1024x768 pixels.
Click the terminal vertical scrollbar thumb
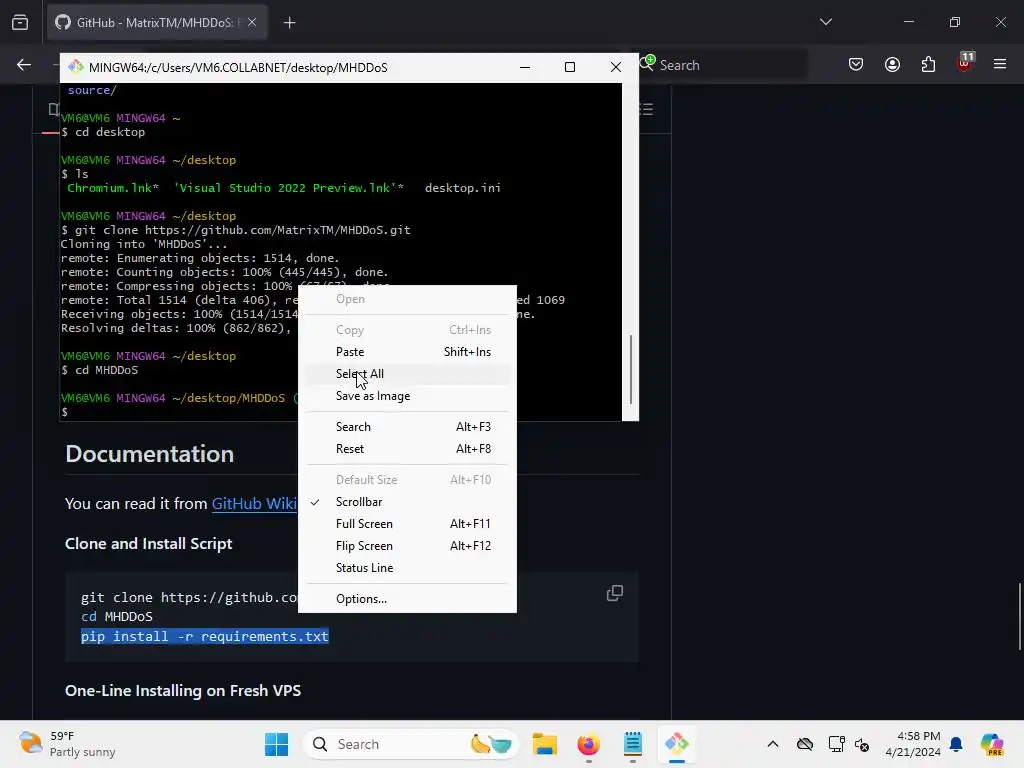point(630,369)
